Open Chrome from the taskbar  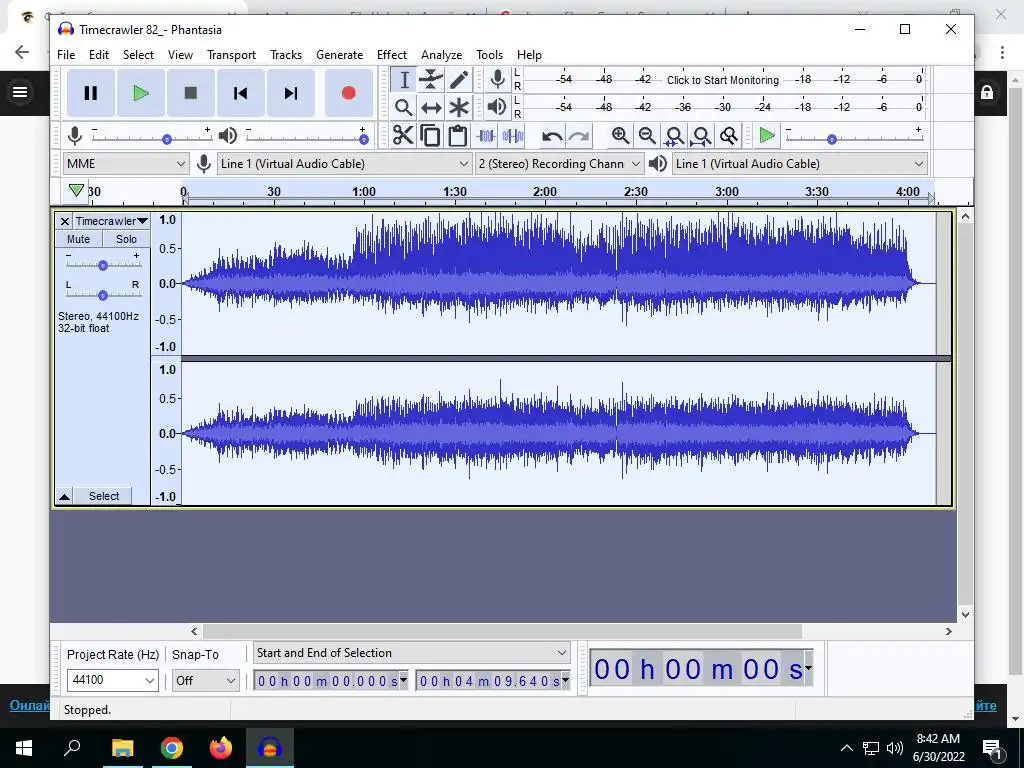coord(172,748)
